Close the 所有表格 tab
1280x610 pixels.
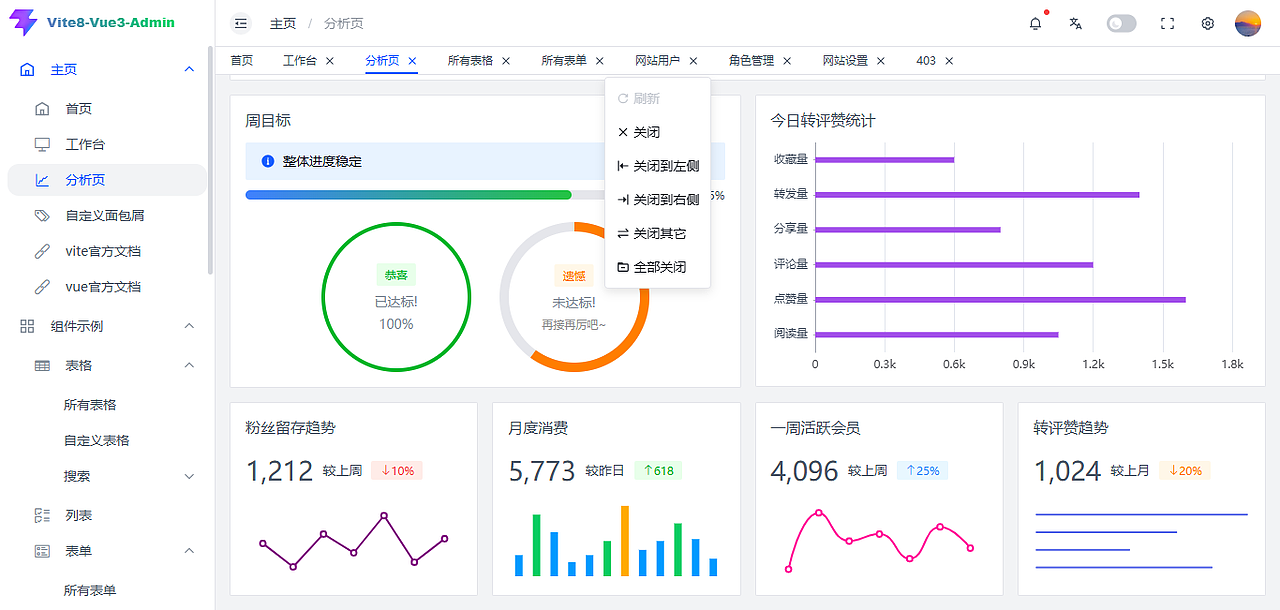[506, 61]
